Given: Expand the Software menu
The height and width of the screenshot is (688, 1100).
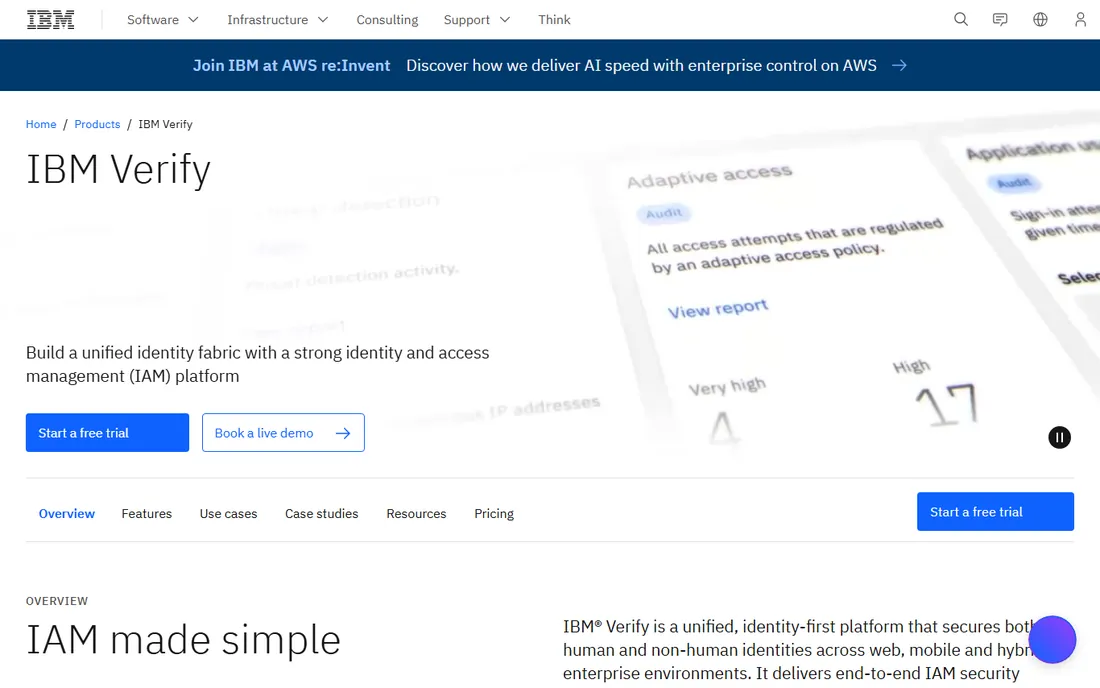Looking at the screenshot, I should tap(163, 20).
